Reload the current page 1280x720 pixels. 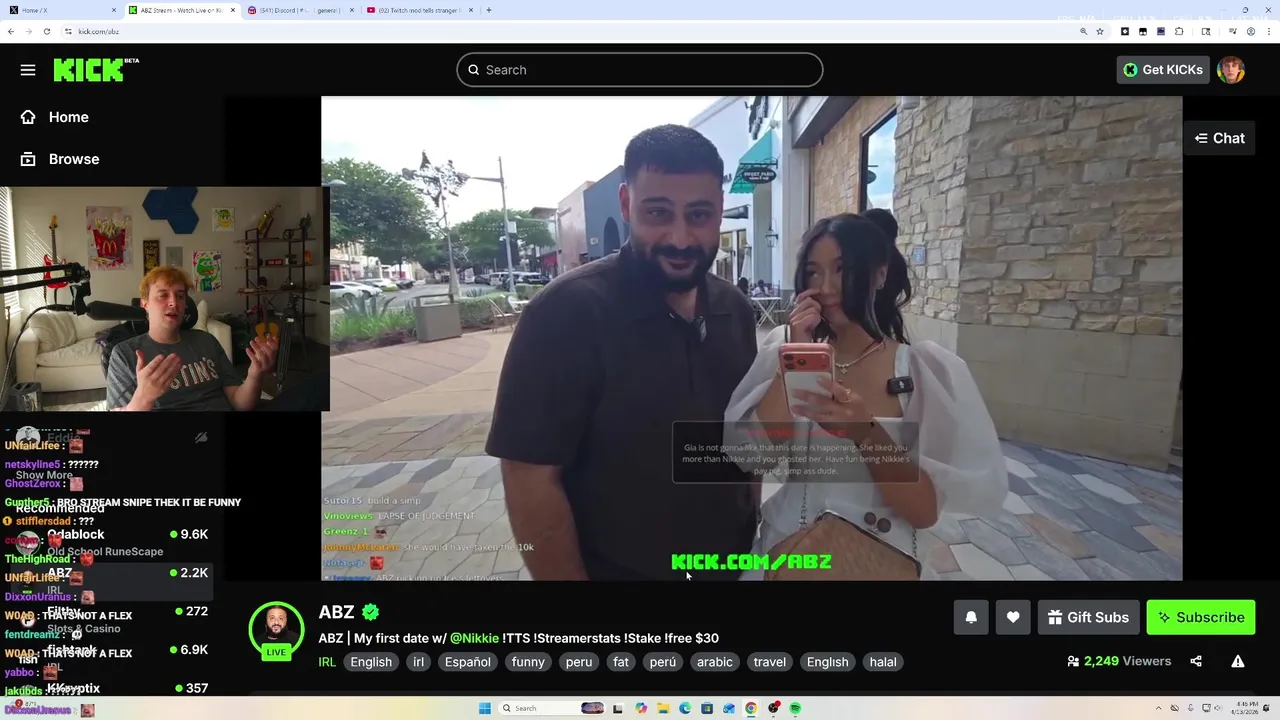point(46,31)
